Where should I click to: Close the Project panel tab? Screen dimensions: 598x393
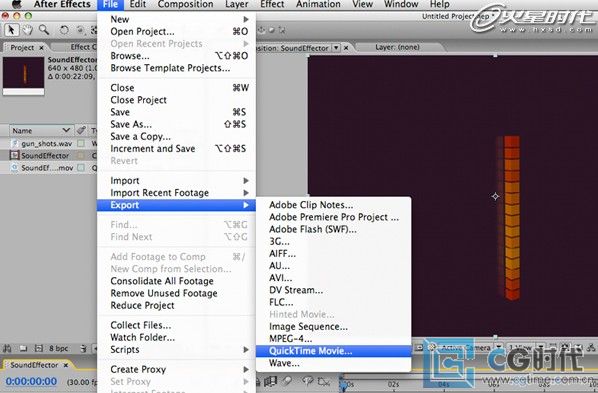click(41, 48)
